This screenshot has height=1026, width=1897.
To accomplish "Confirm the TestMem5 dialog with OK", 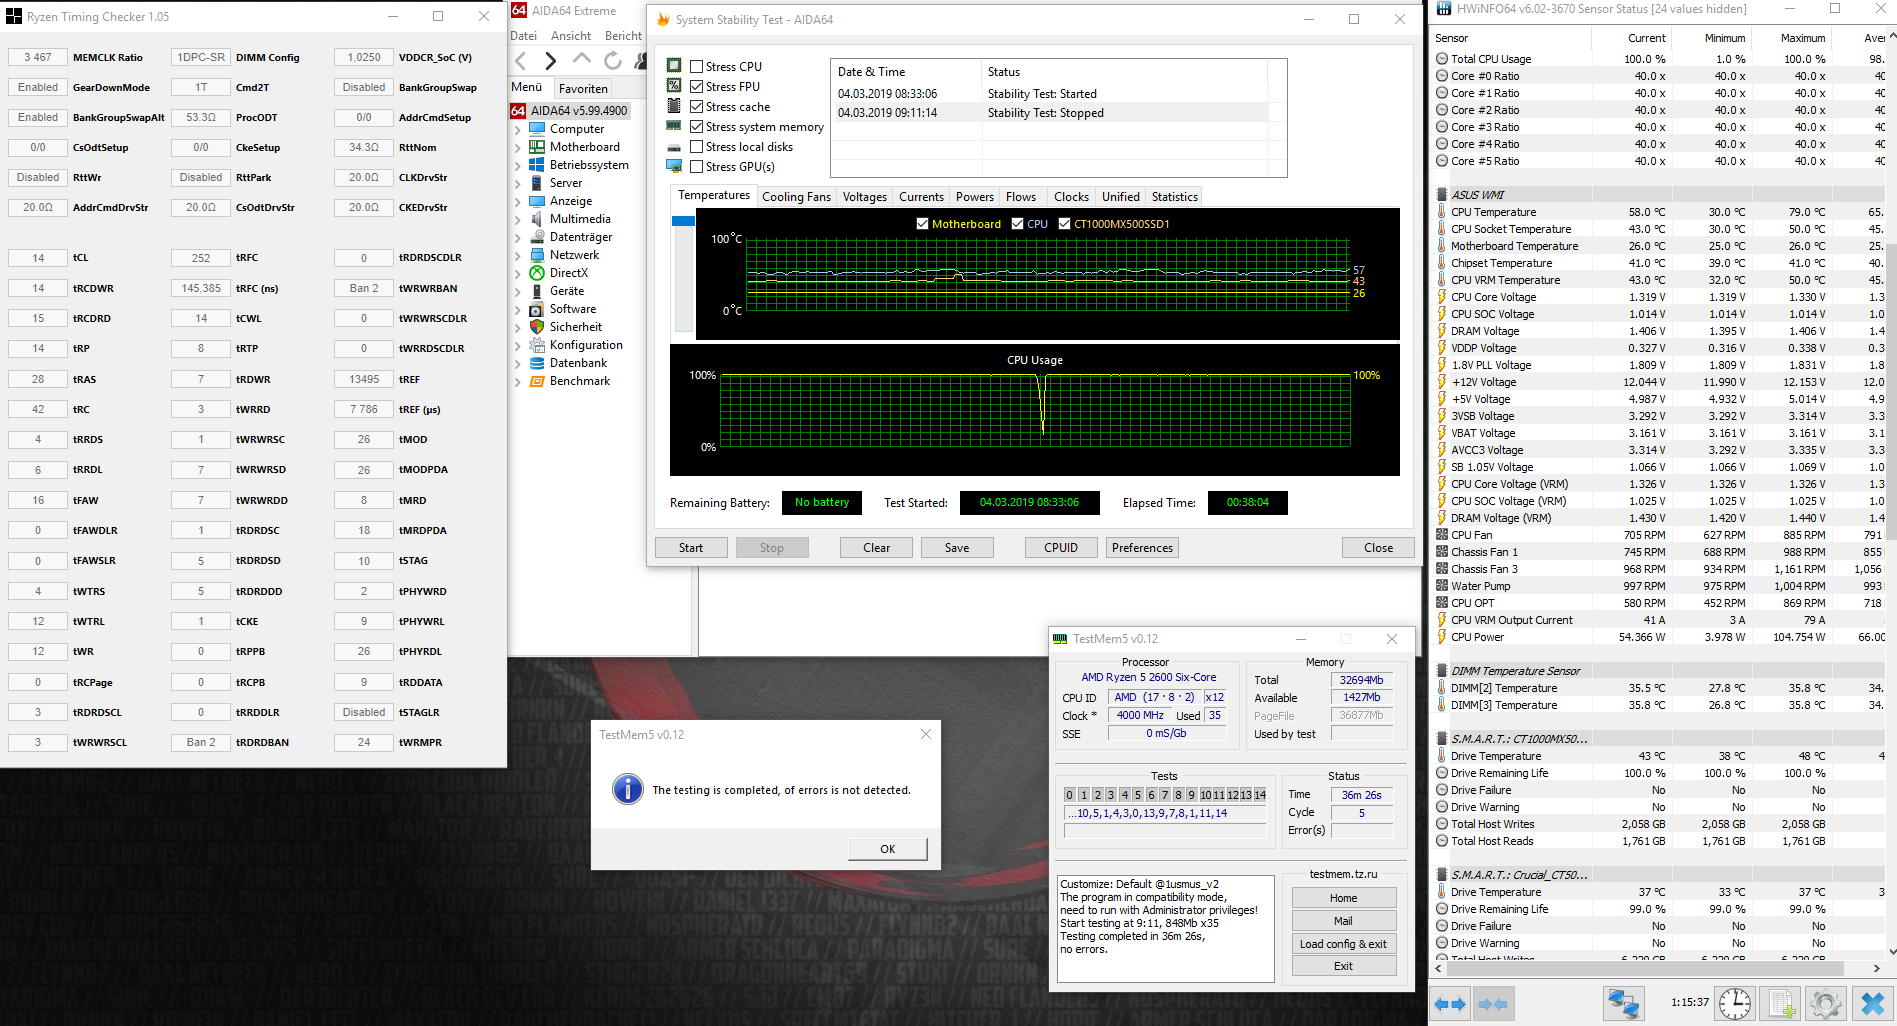I will click(888, 849).
